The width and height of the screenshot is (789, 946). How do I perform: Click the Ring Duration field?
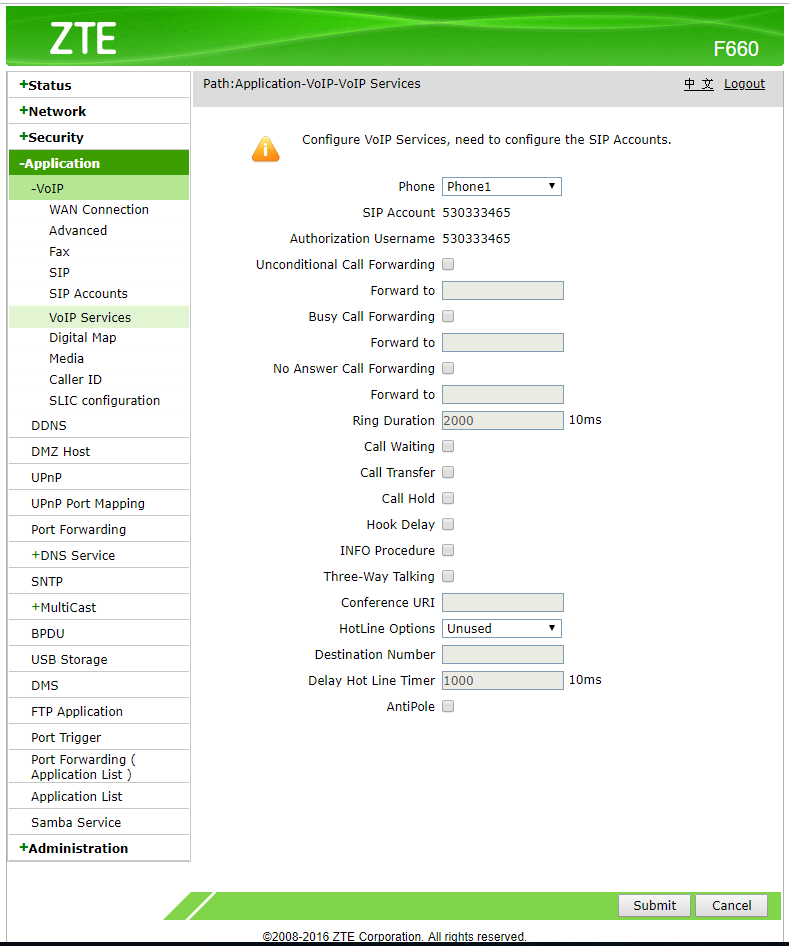point(502,420)
